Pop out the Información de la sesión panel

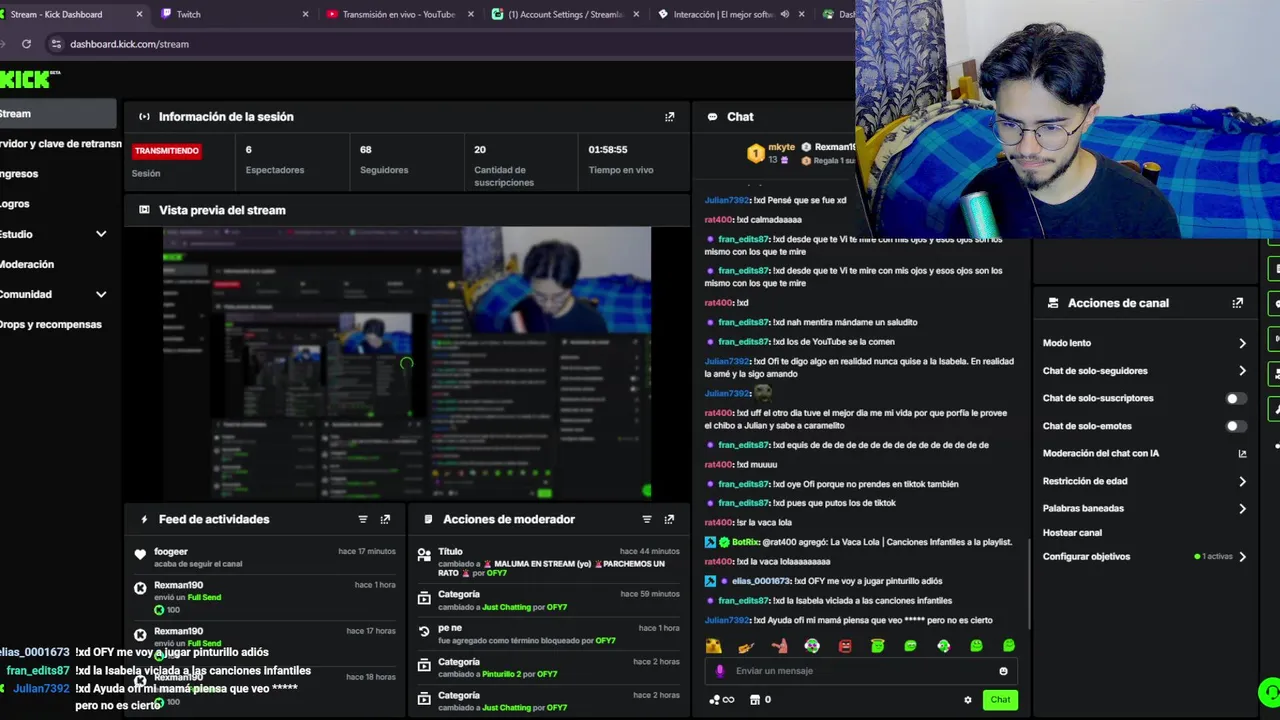670,117
